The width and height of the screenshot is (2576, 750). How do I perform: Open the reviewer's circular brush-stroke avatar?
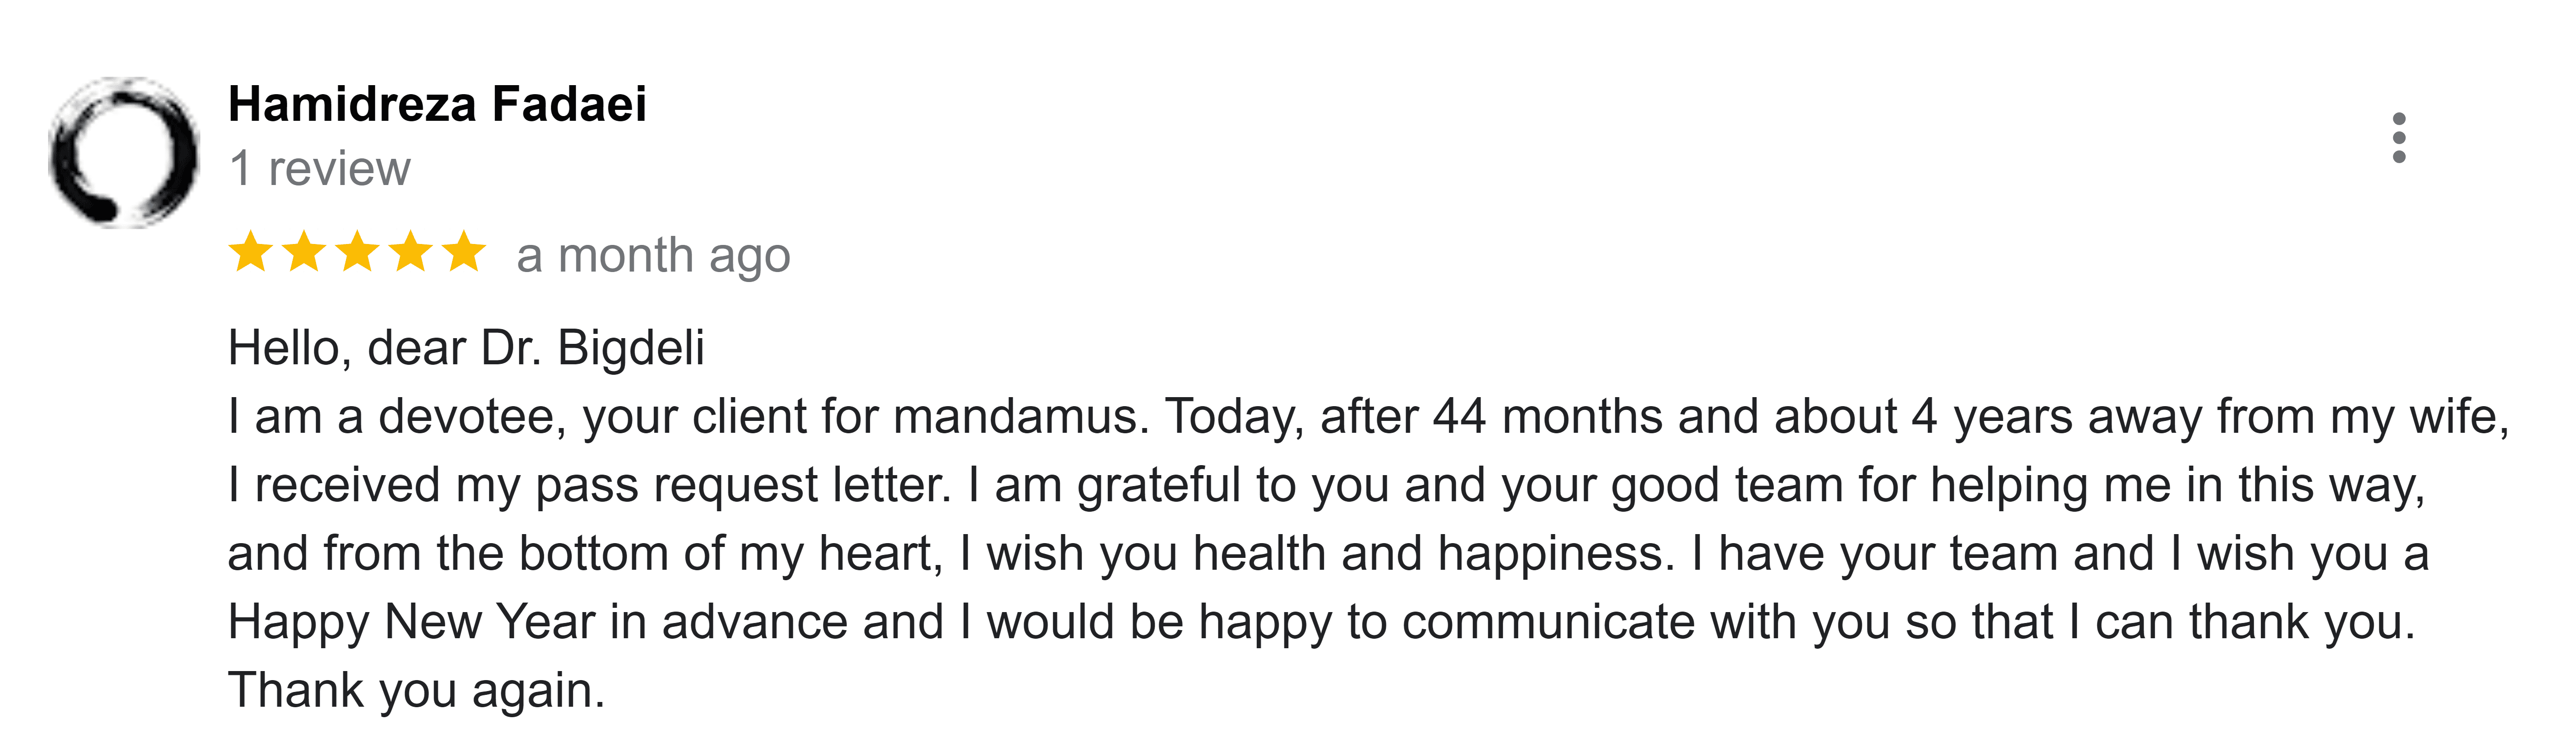[x=124, y=152]
